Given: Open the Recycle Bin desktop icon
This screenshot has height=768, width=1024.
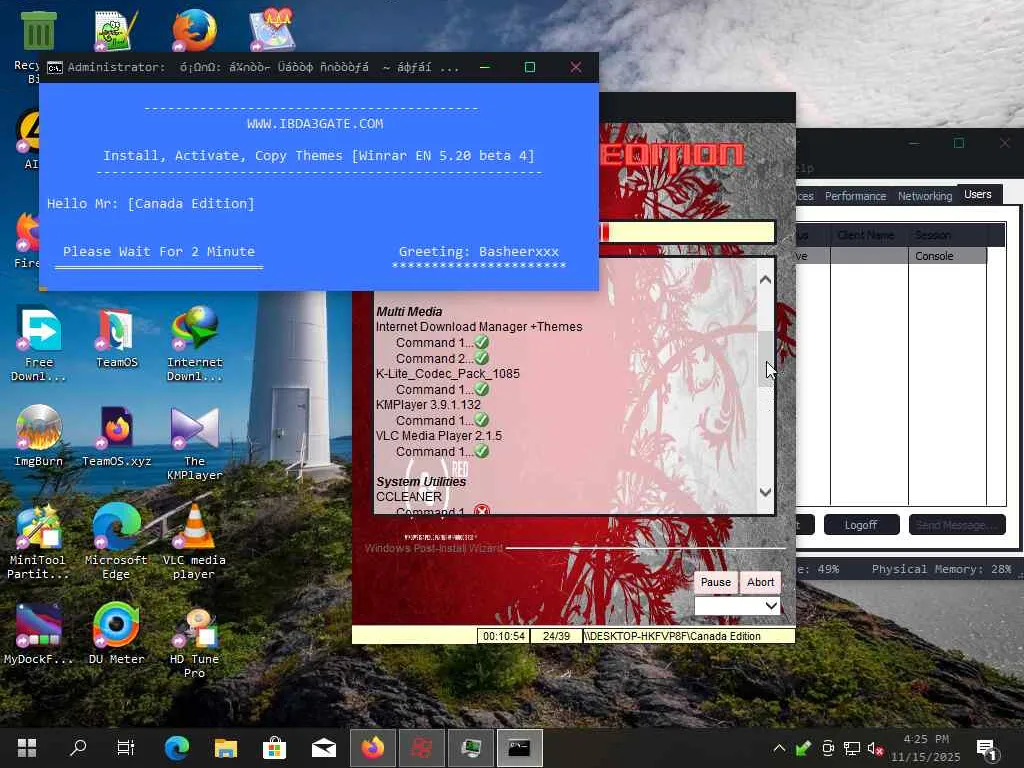Looking at the screenshot, I should [38, 33].
